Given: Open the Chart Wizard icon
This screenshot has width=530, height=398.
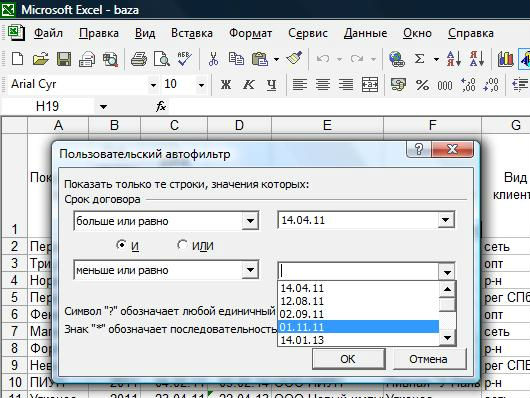Looking at the screenshot, I should pos(505,59).
